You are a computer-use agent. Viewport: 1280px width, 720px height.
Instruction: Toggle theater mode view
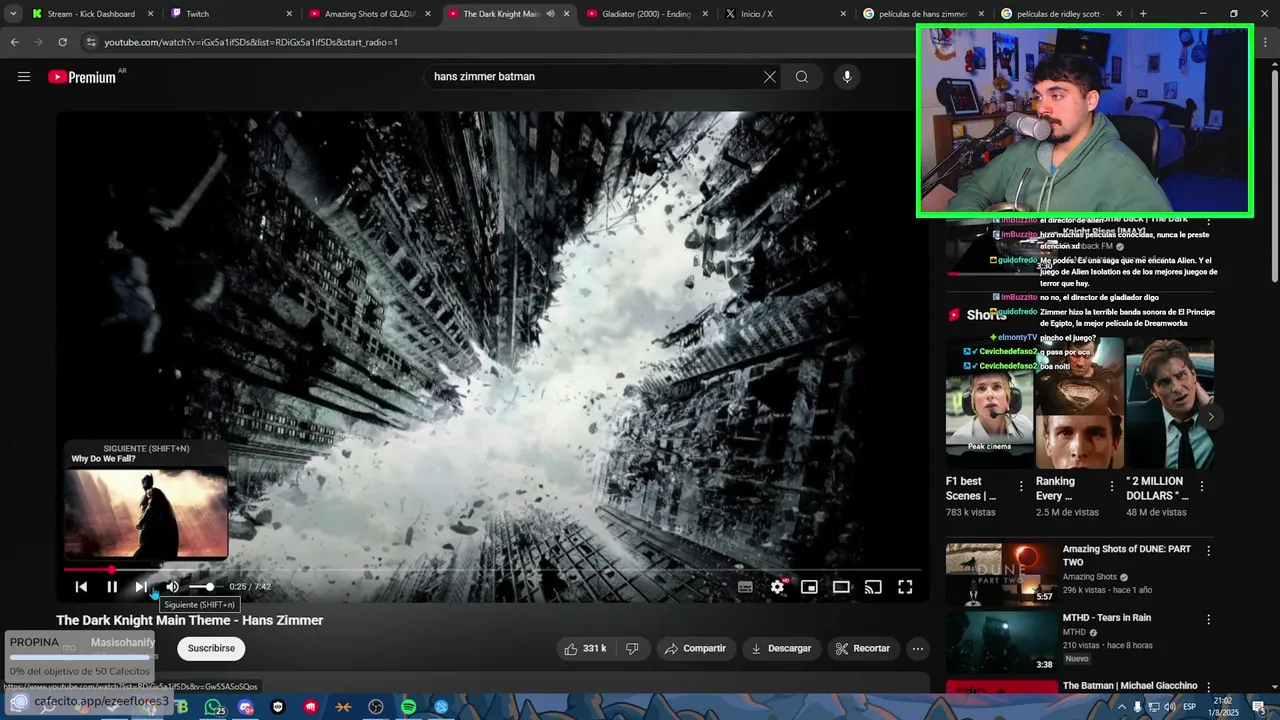tap(841, 587)
